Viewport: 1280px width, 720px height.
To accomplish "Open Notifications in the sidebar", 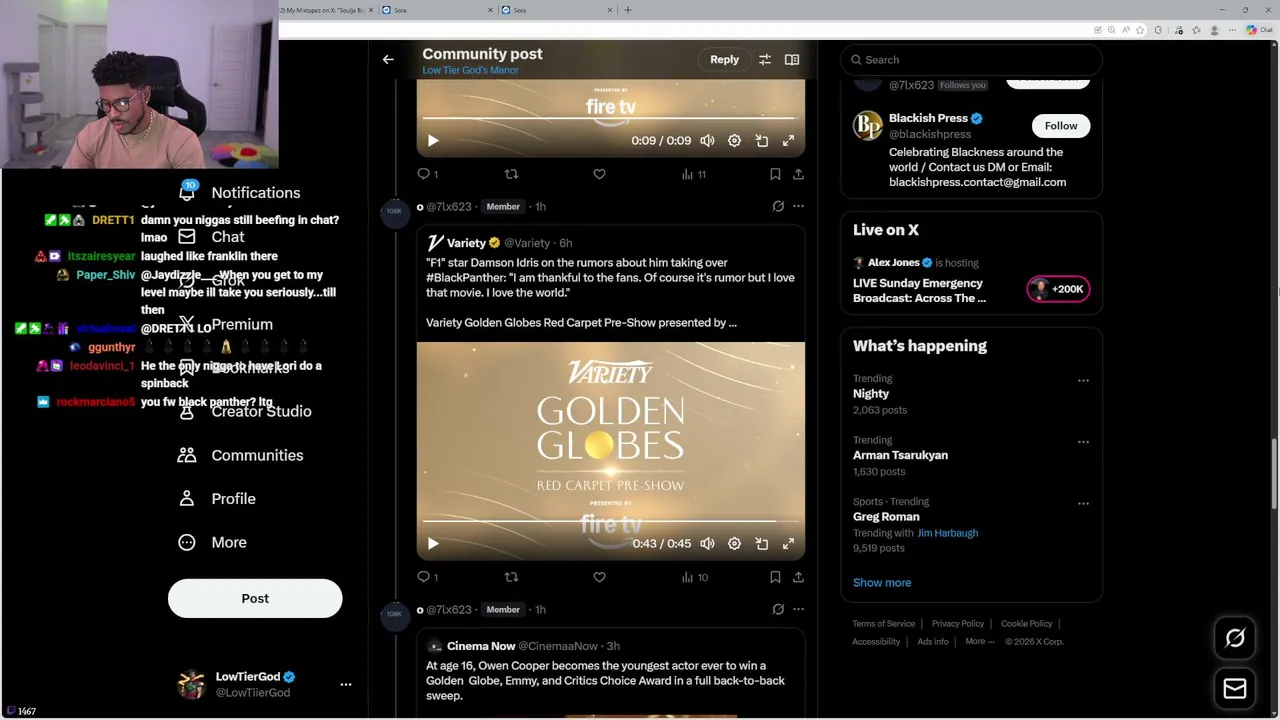I will pyautogui.click(x=240, y=193).
